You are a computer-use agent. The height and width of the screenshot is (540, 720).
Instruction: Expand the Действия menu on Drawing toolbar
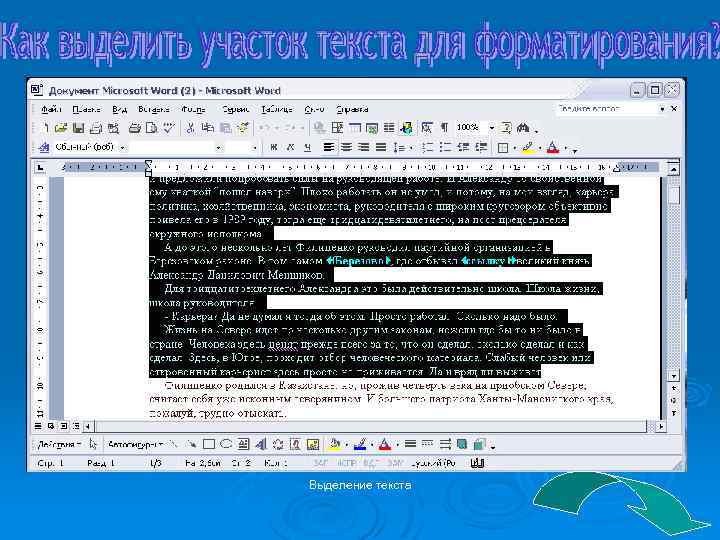click(60, 444)
